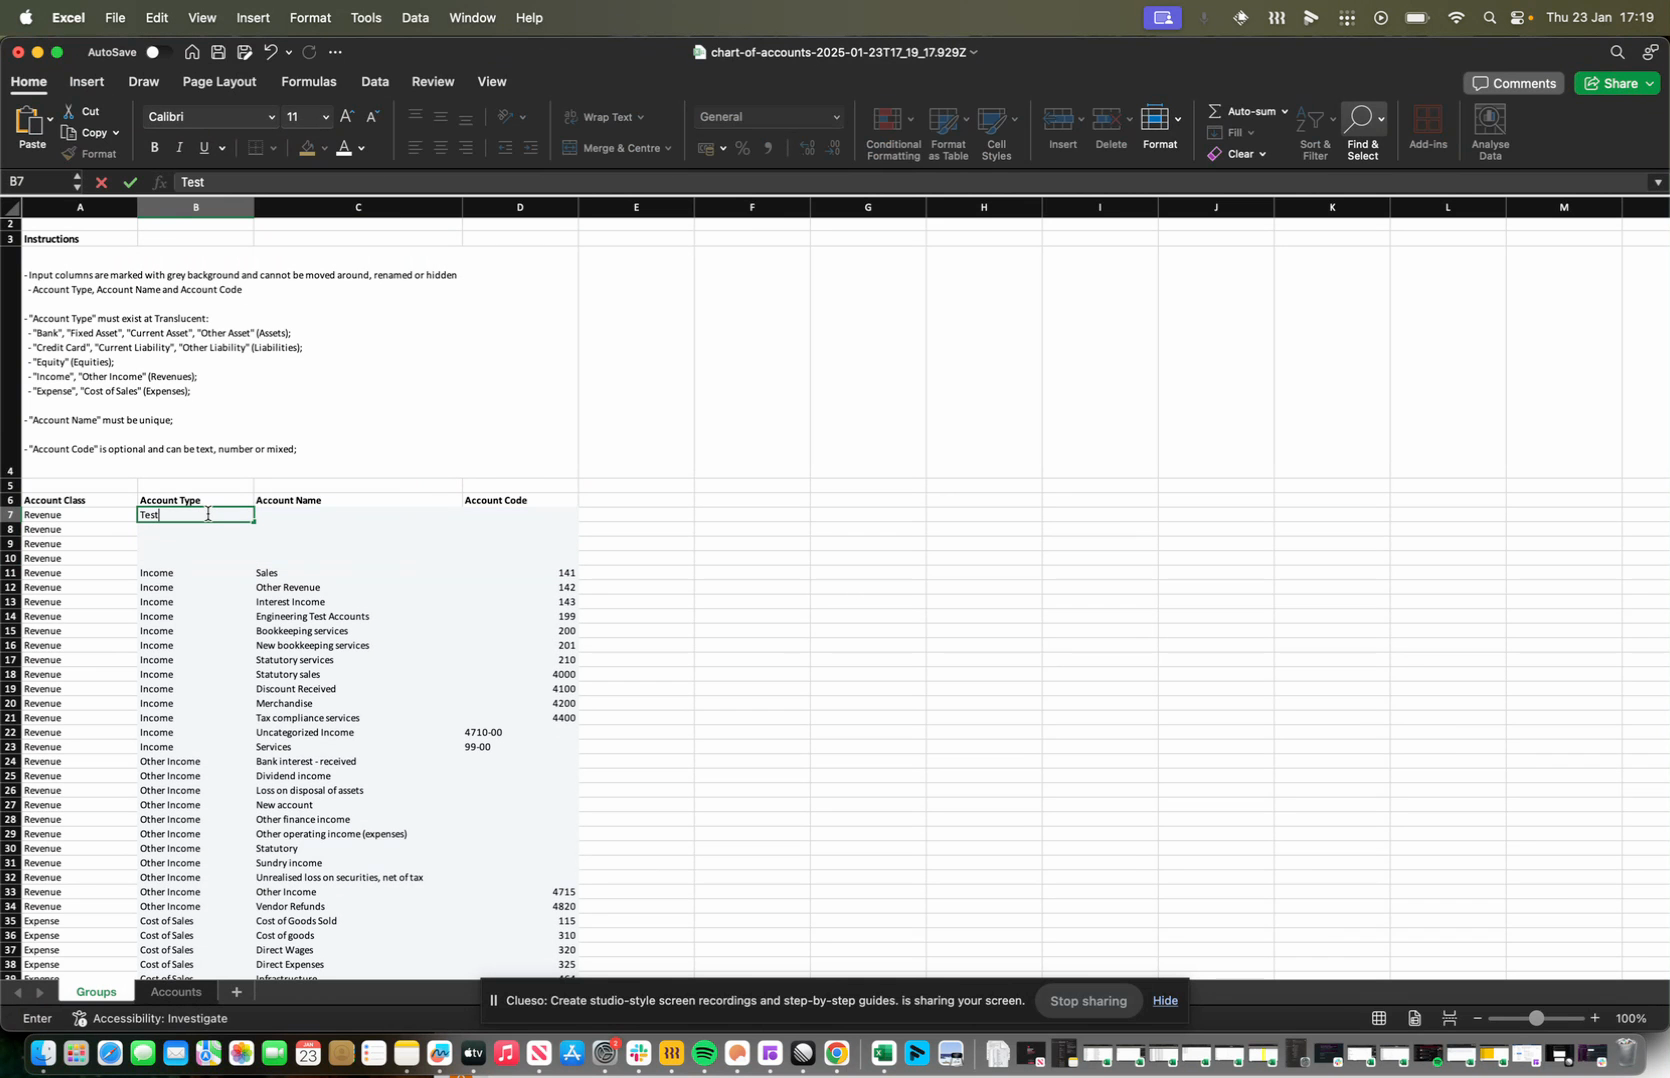Open the Auto-sum dropdown arrow
1670x1078 pixels.
[x=1284, y=111]
